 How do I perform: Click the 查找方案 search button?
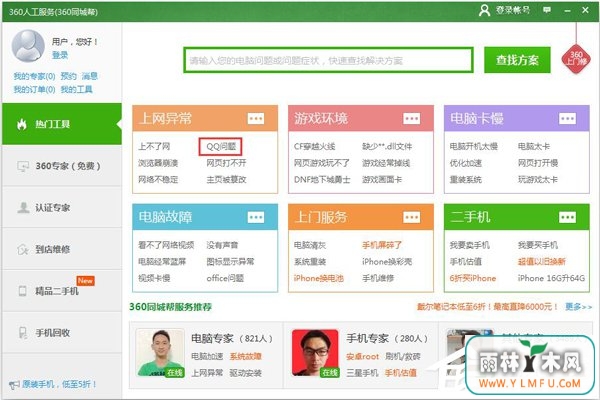pyautogui.click(x=517, y=60)
